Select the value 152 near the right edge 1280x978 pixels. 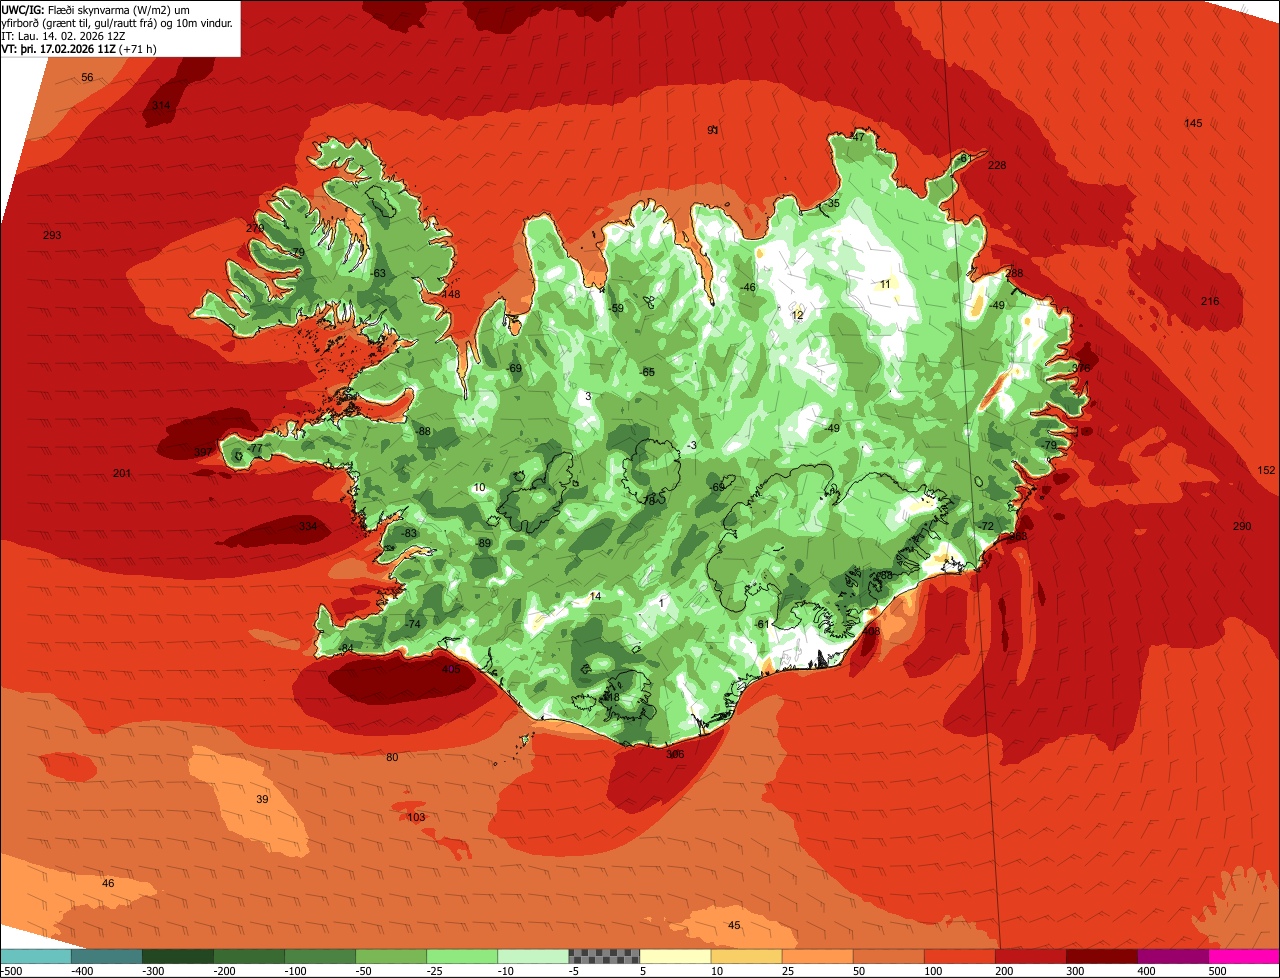coord(1266,470)
